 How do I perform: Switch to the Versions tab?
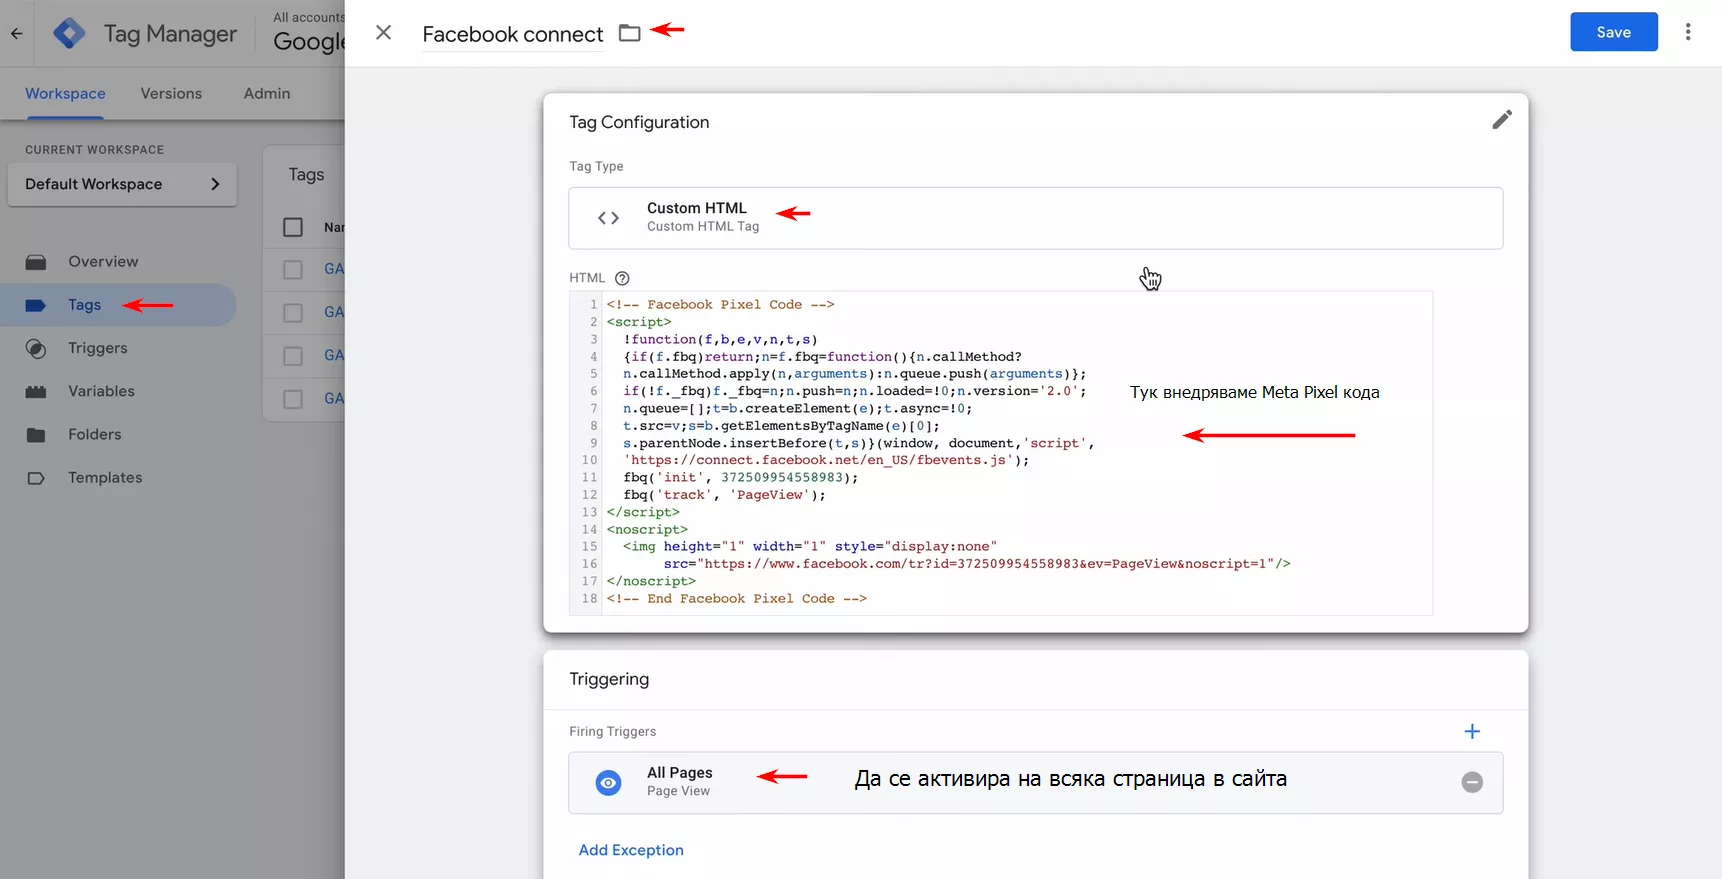tap(171, 93)
